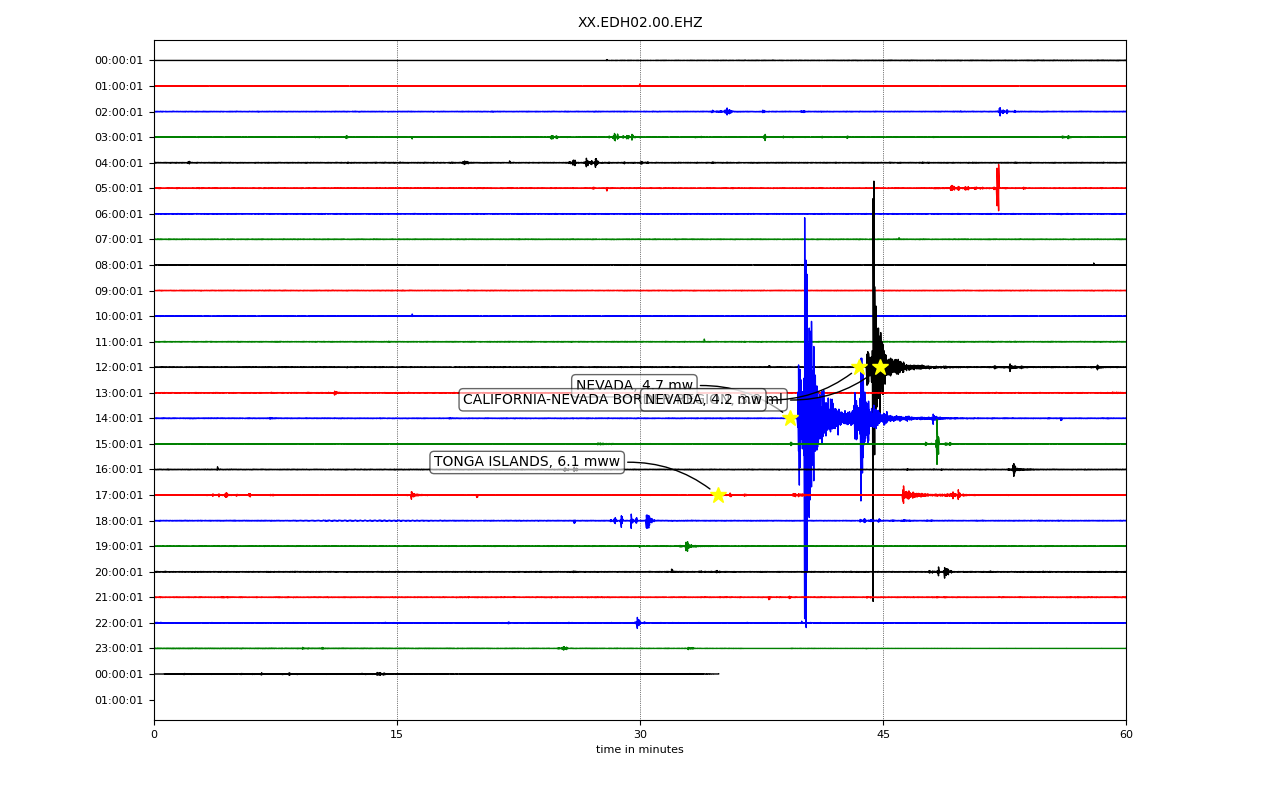Image resolution: width=1280 pixels, height=800 pixels.
Task: Click the left yellow star on 12:00:01 trace
Action: [x=859, y=367]
